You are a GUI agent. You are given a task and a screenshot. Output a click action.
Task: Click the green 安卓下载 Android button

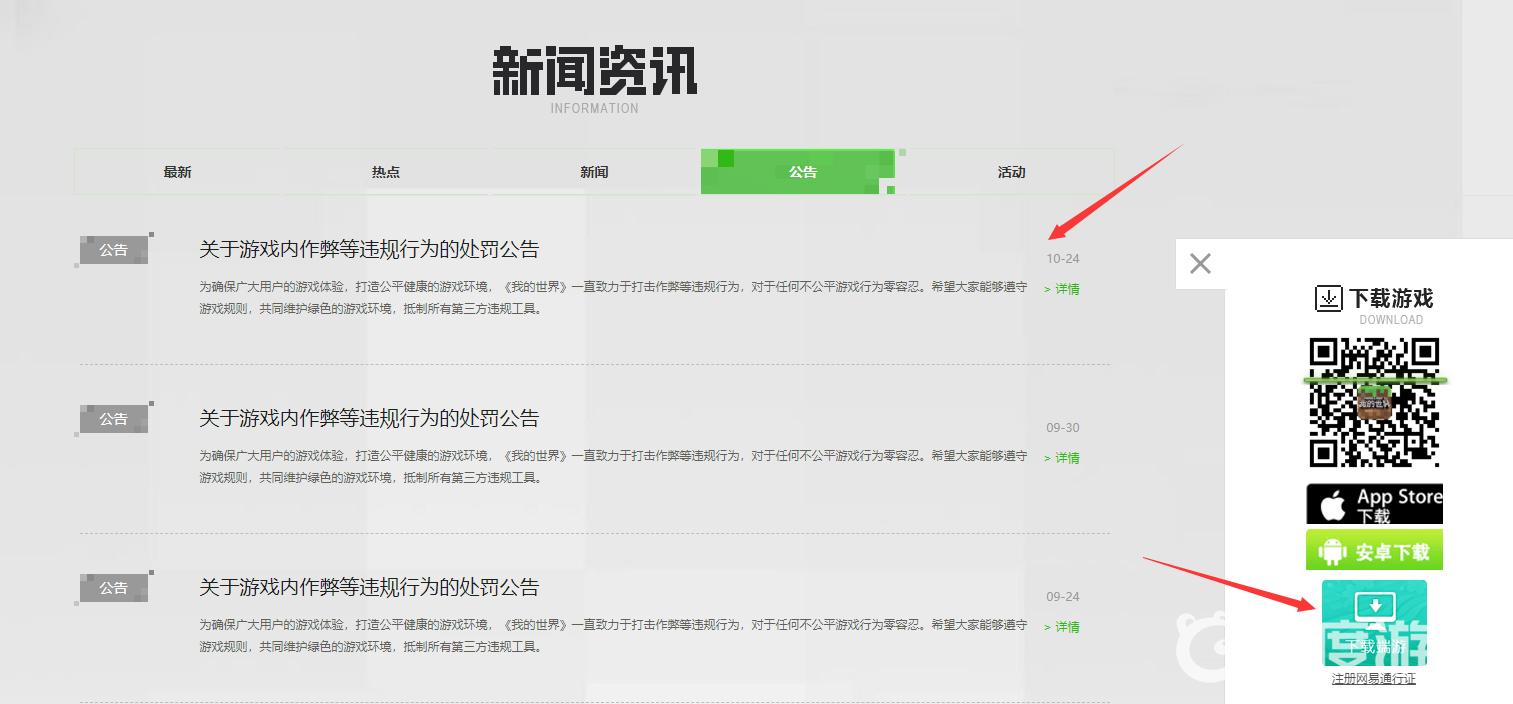tap(1374, 551)
